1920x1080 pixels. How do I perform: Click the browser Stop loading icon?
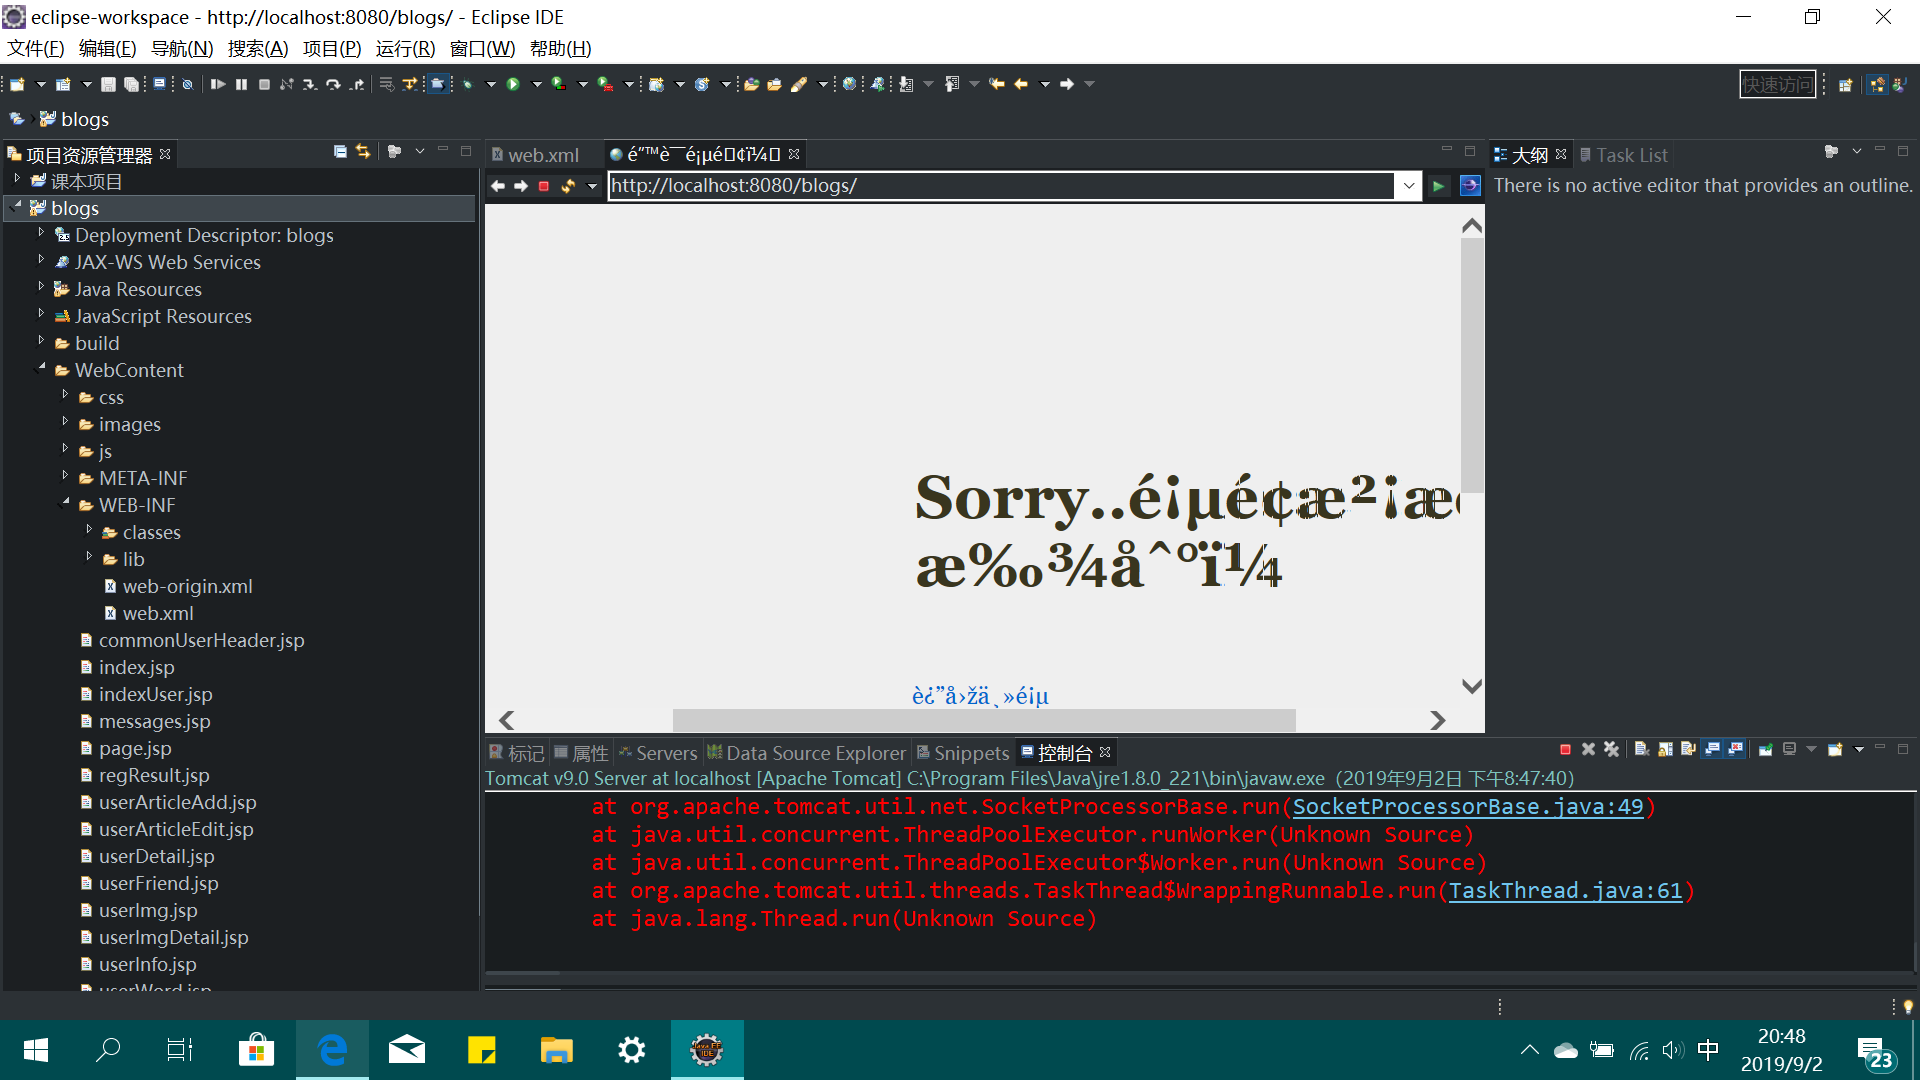coord(544,186)
